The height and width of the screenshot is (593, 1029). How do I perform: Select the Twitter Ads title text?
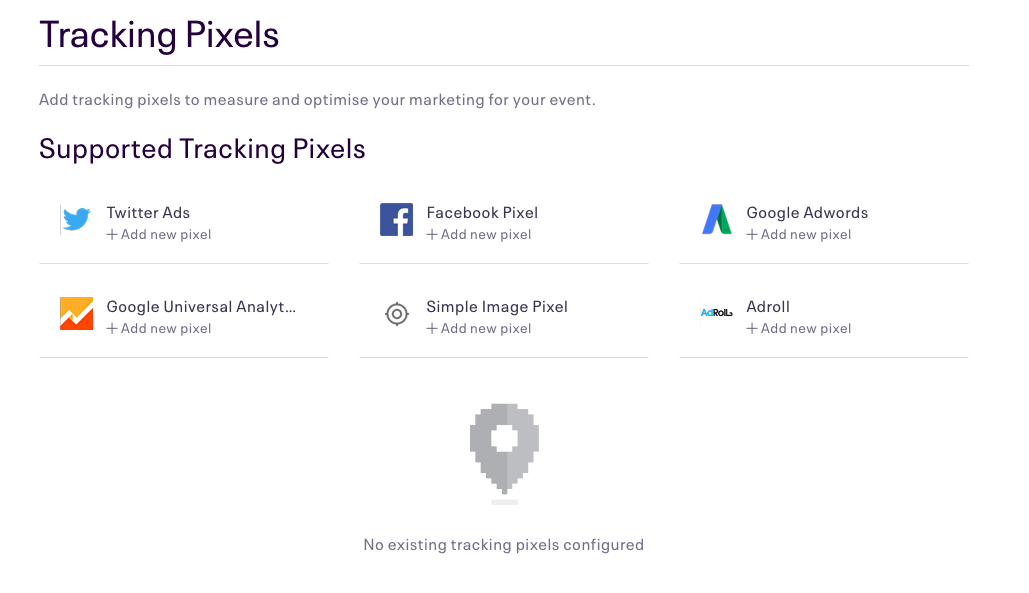[148, 213]
